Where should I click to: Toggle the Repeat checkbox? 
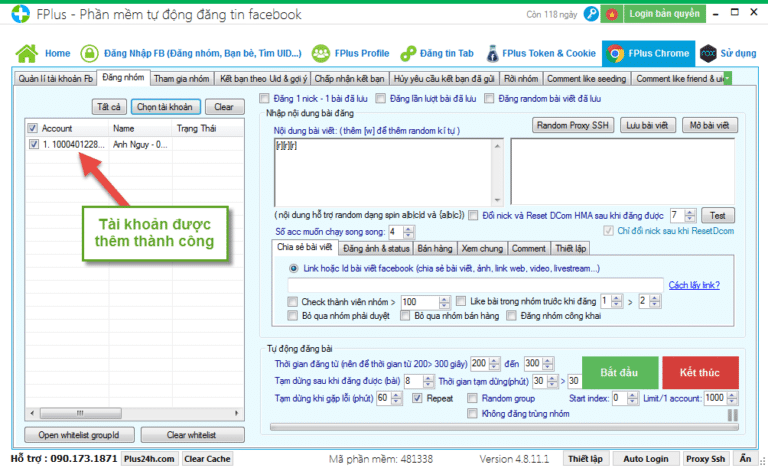[417, 398]
